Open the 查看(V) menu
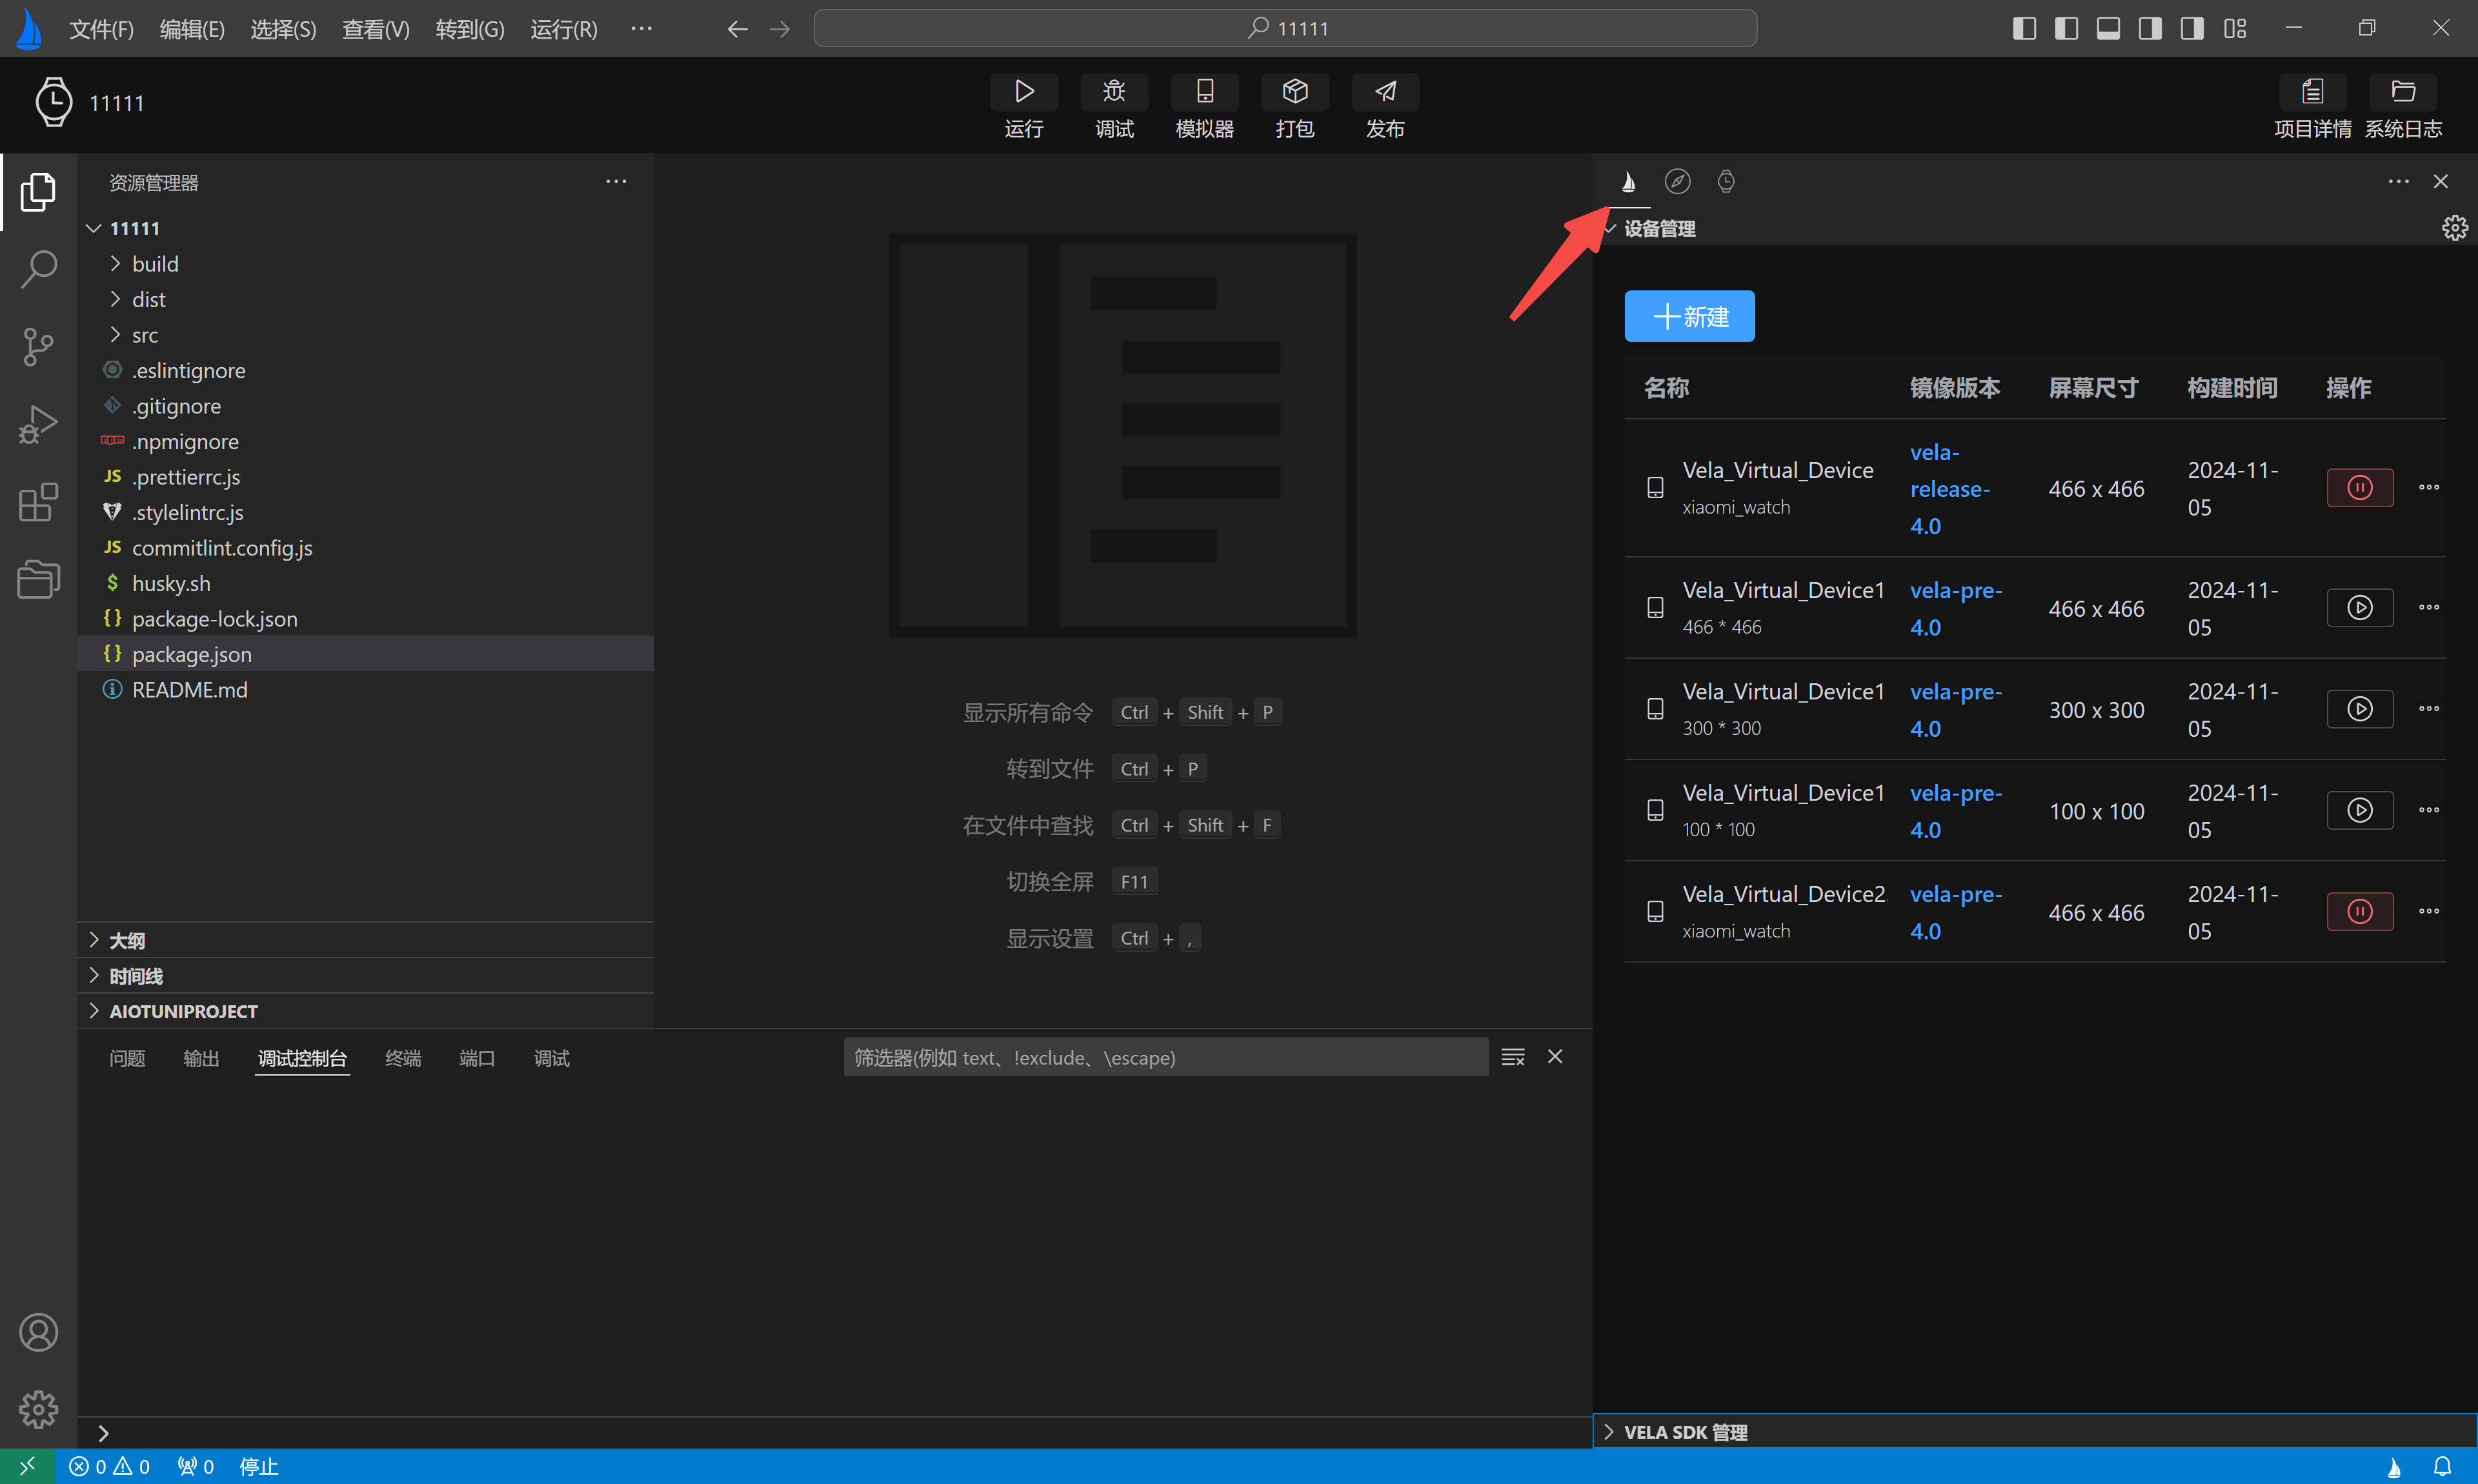This screenshot has width=2478, height=1484. pyautogui.click(x=375, y=29)
